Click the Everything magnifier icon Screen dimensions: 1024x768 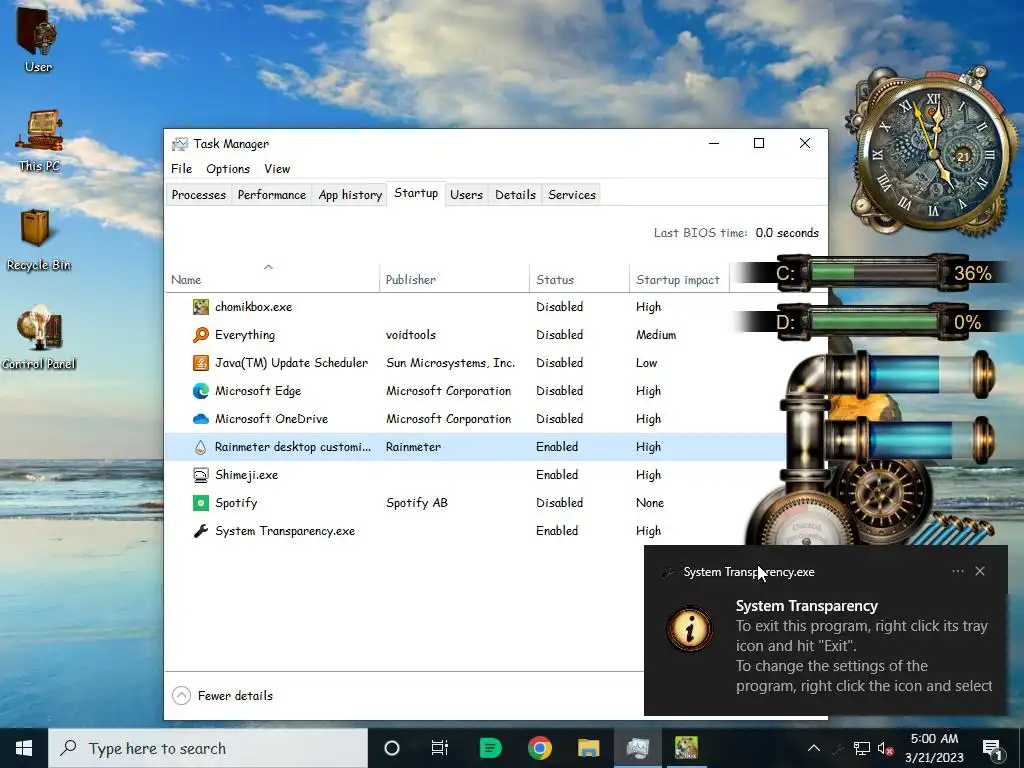(x=200, y=334)
